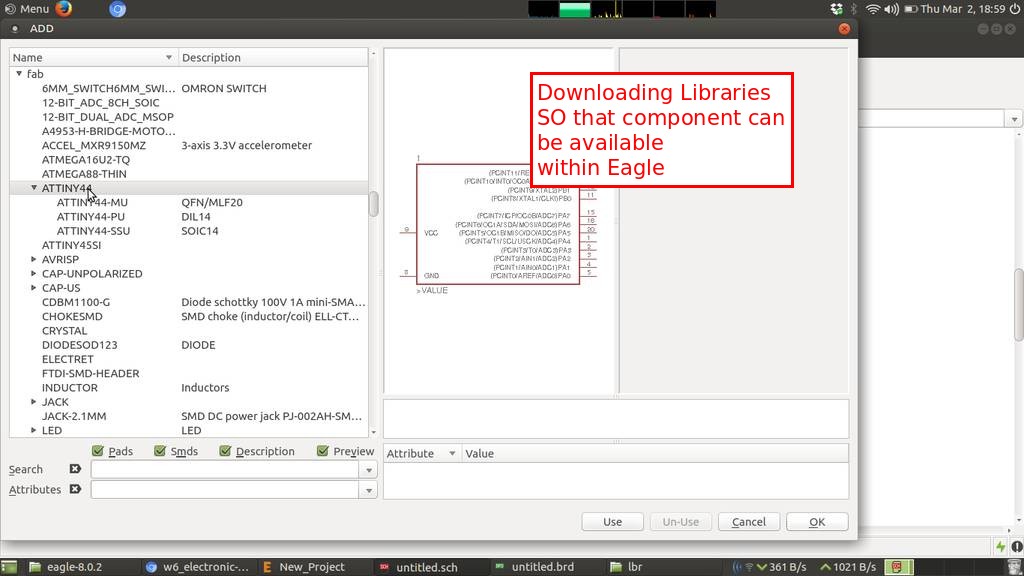Expand the LED entry
The image size is (1024, 576).
(x=34, y=430)
